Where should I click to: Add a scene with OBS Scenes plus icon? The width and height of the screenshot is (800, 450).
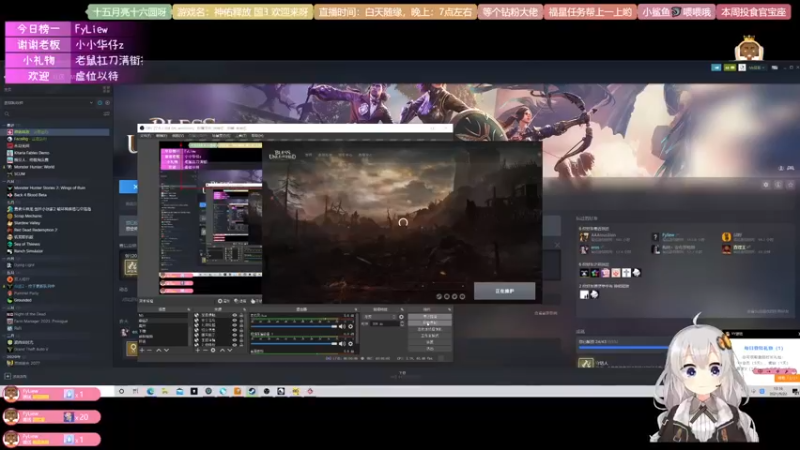coord(142,350)
